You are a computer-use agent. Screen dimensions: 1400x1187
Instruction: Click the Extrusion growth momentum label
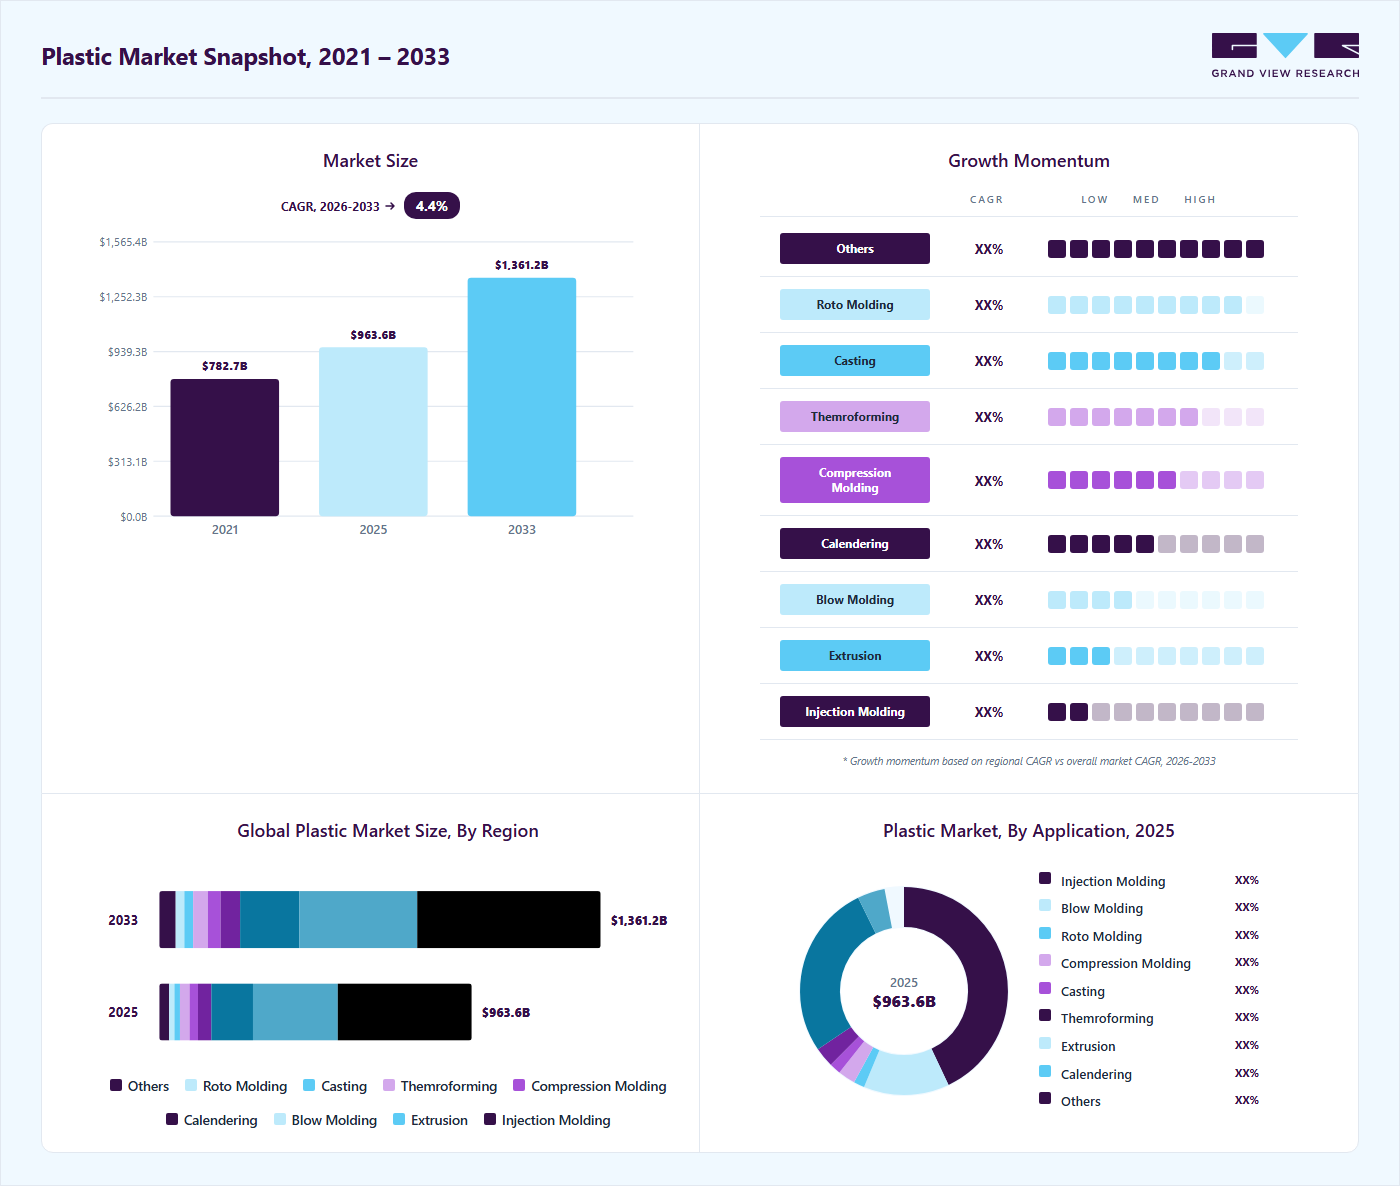855,656
